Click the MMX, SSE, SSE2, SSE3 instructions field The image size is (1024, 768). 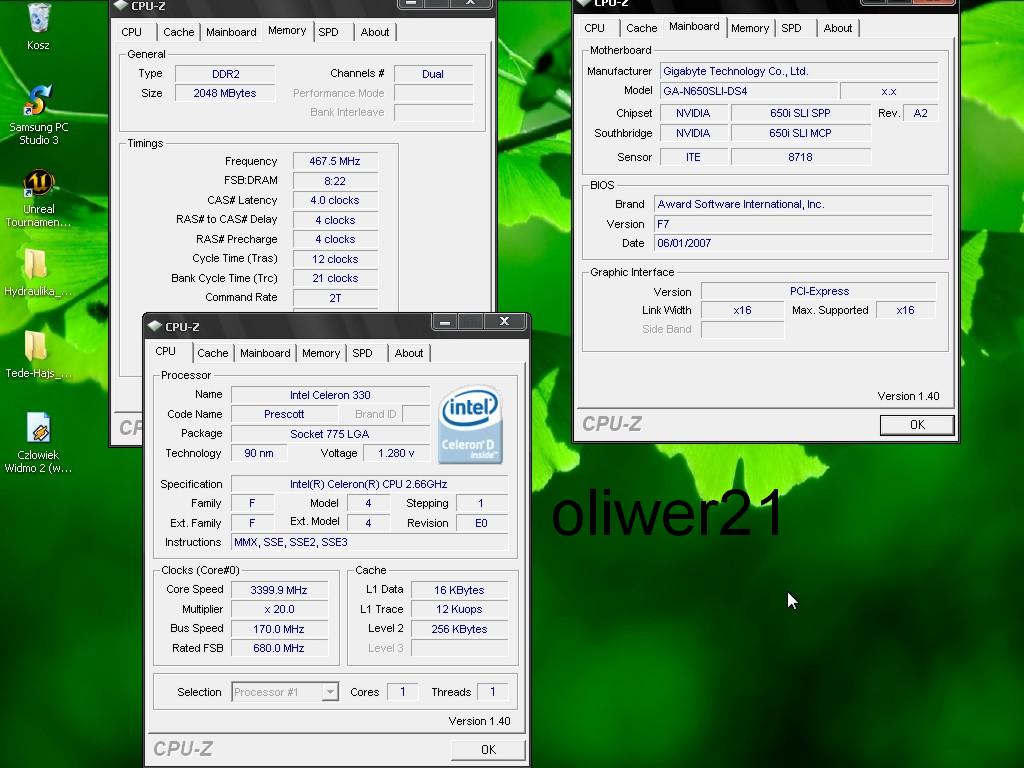click(x=370, y=542)
